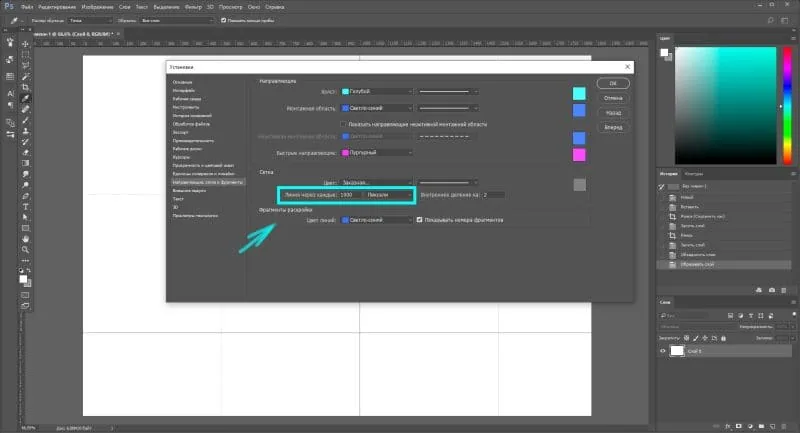800x433 pixels.
Task: Open the Редактирование menu
Action: (x=57, y=7)
